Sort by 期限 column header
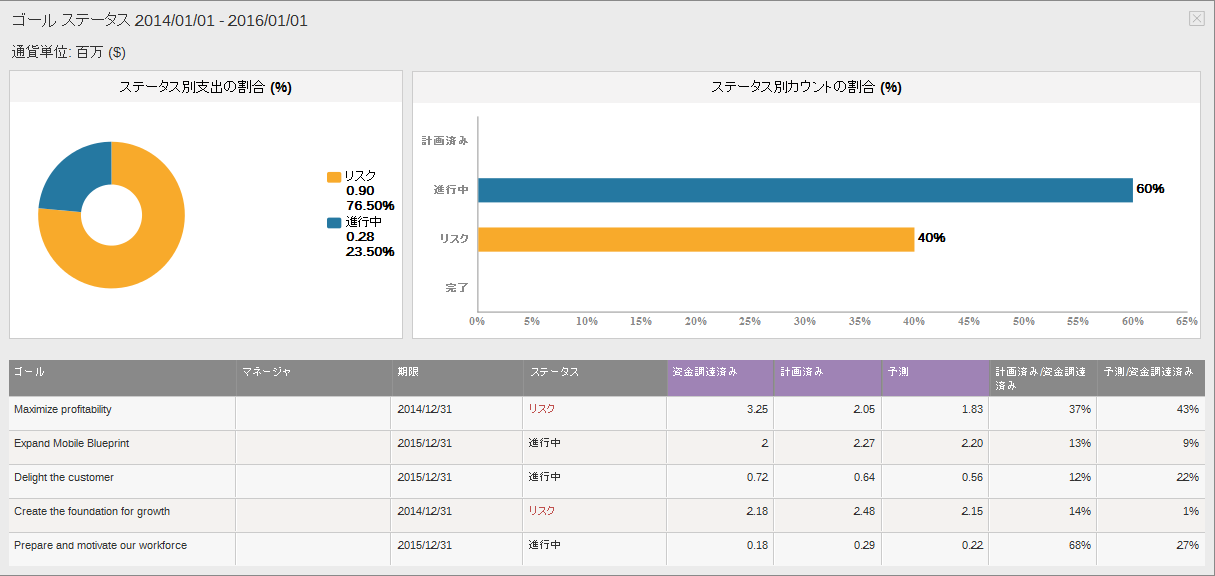This screenshot has height=576, width=1215. [408, 371]
